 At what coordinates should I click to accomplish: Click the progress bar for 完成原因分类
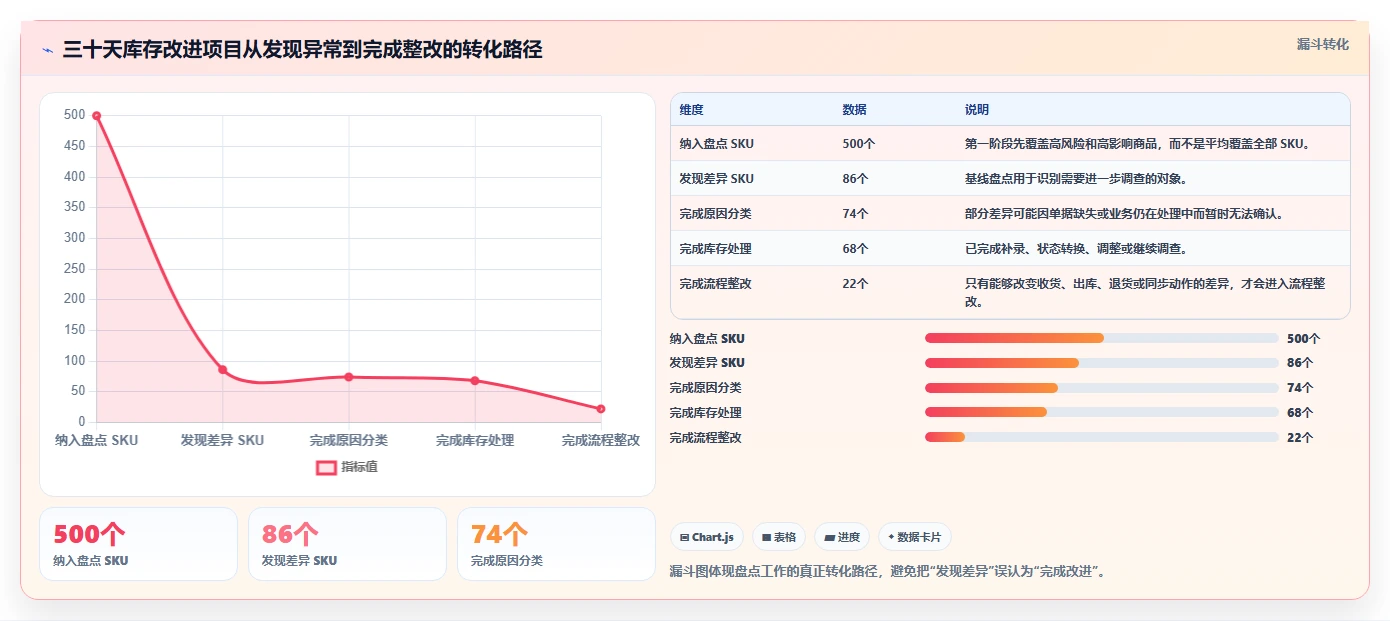click(x=1102, y=388)
